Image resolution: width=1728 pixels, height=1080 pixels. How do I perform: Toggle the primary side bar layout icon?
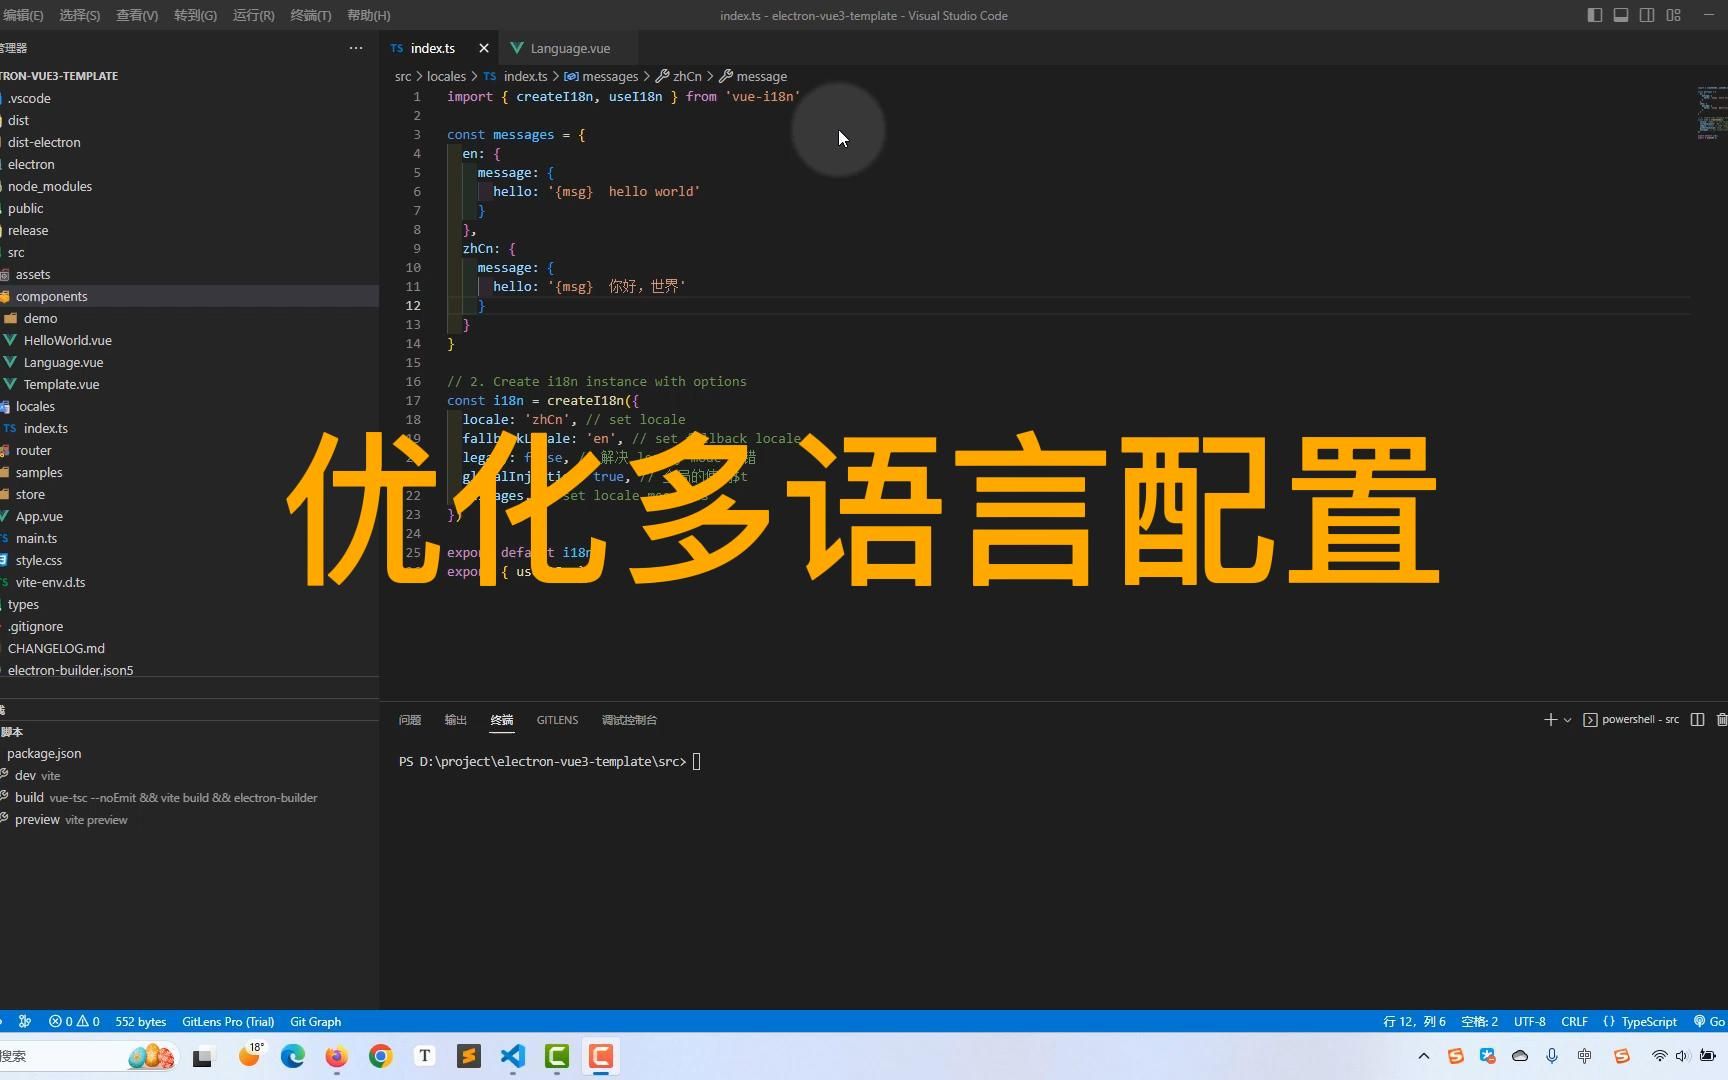(x=1595, y=15)
